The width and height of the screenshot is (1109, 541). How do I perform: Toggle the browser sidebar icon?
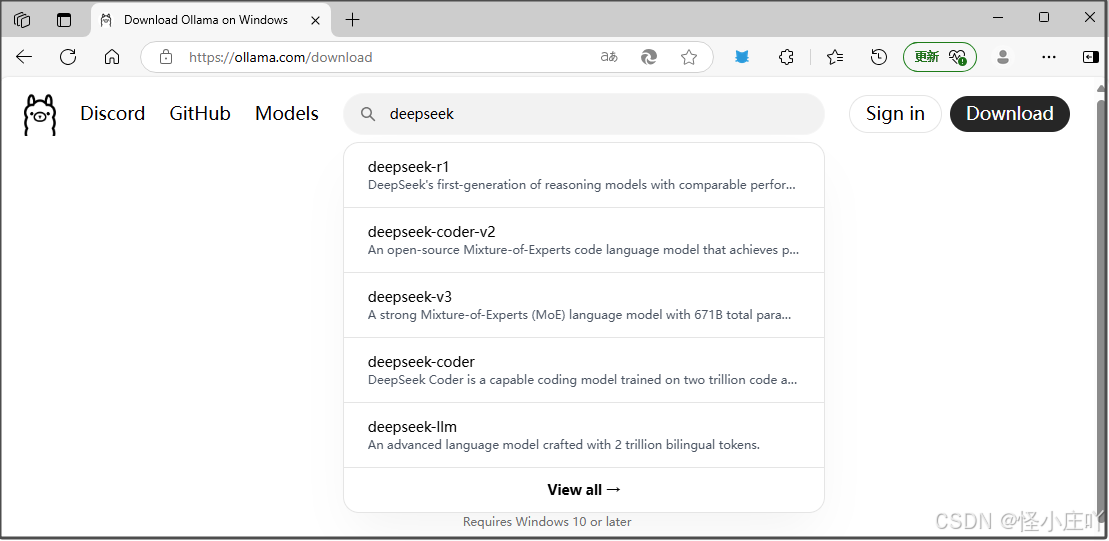1091,57
